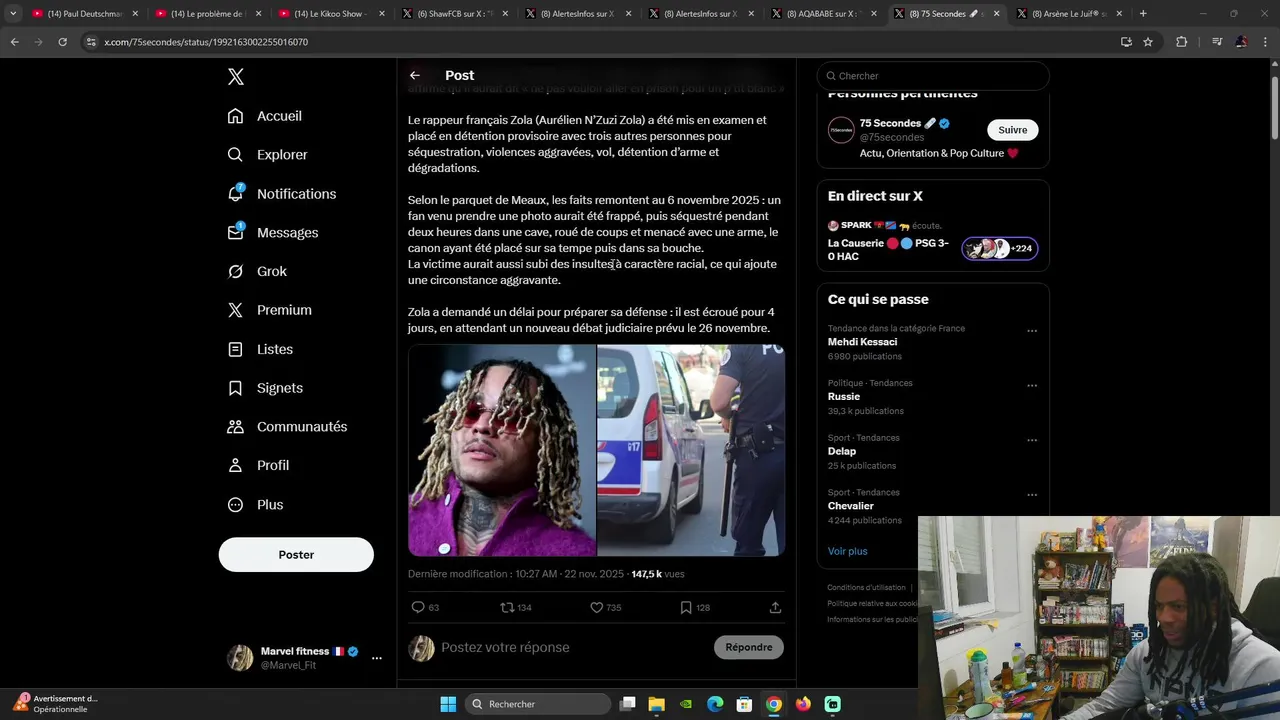Open the Windows Start menu

coord(447,704)
